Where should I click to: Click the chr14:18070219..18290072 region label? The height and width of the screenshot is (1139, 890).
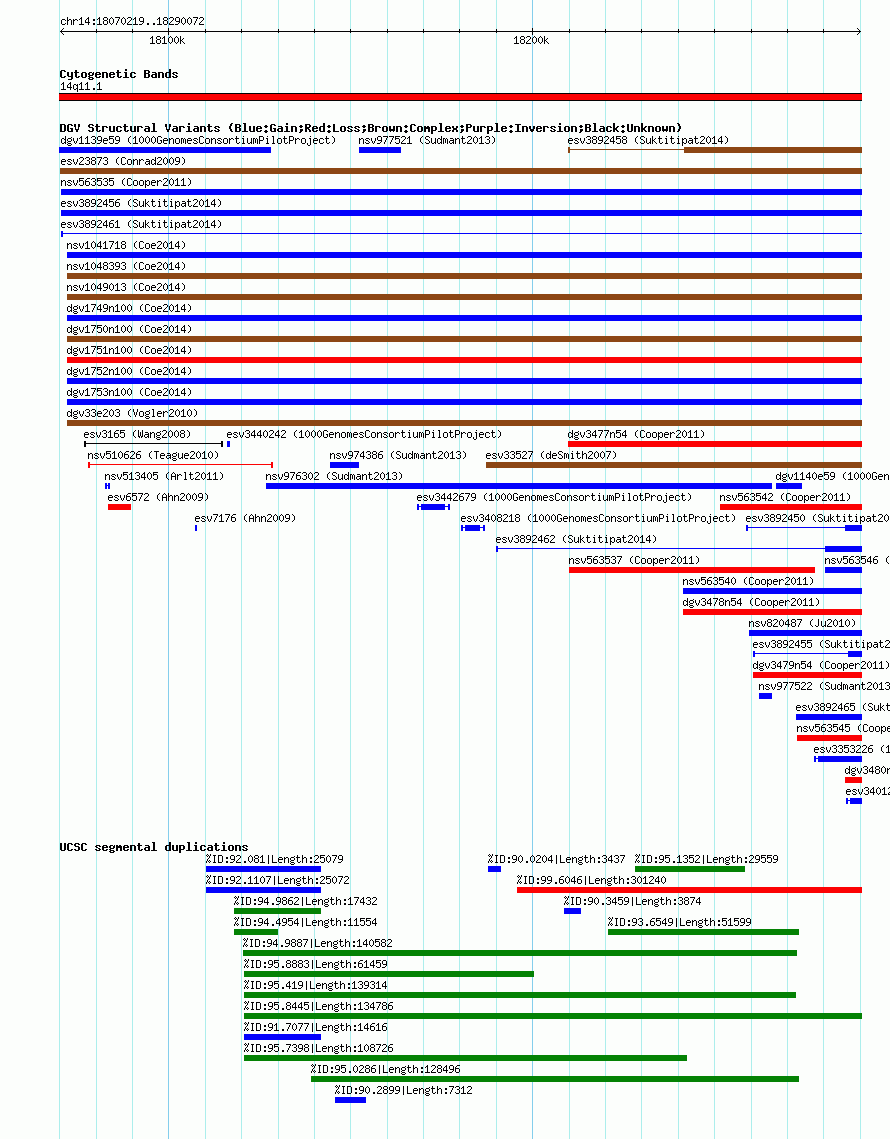pos(132,21)
